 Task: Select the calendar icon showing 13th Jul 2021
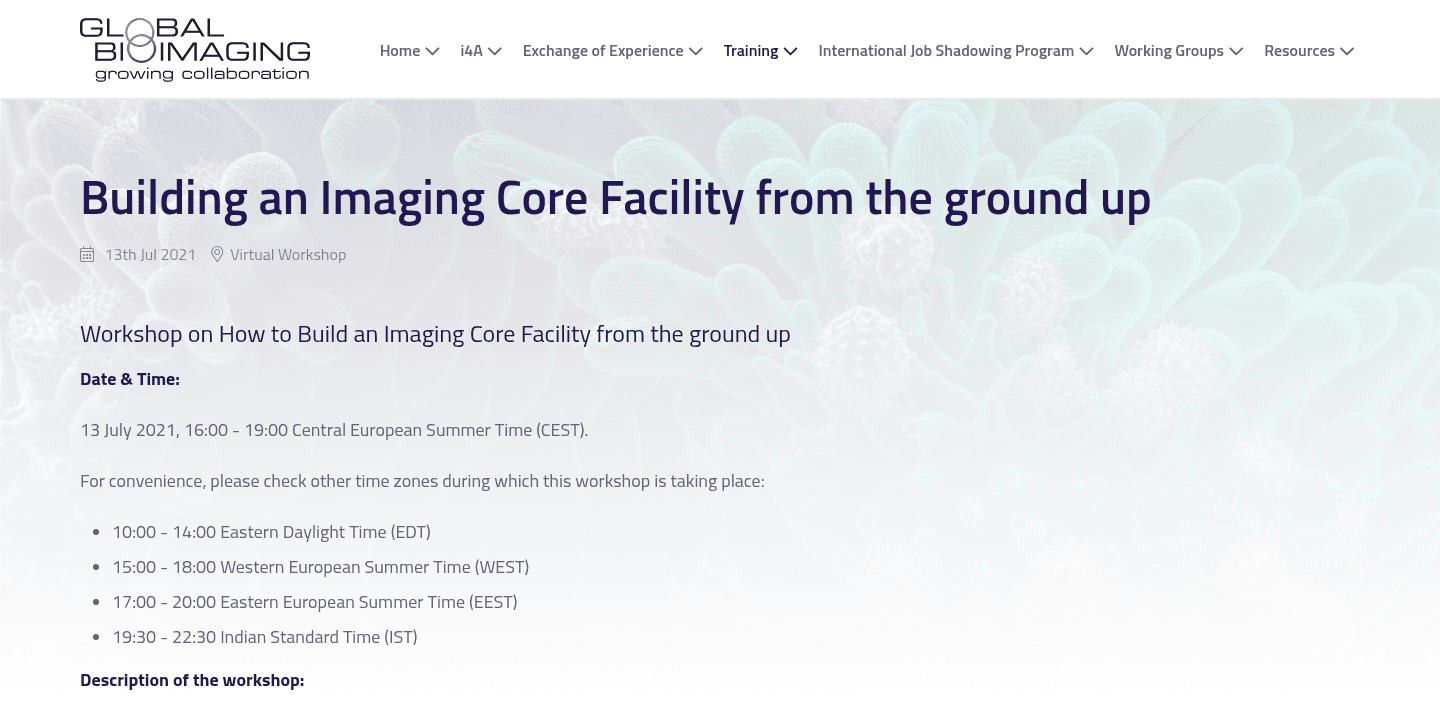[87, 254]
